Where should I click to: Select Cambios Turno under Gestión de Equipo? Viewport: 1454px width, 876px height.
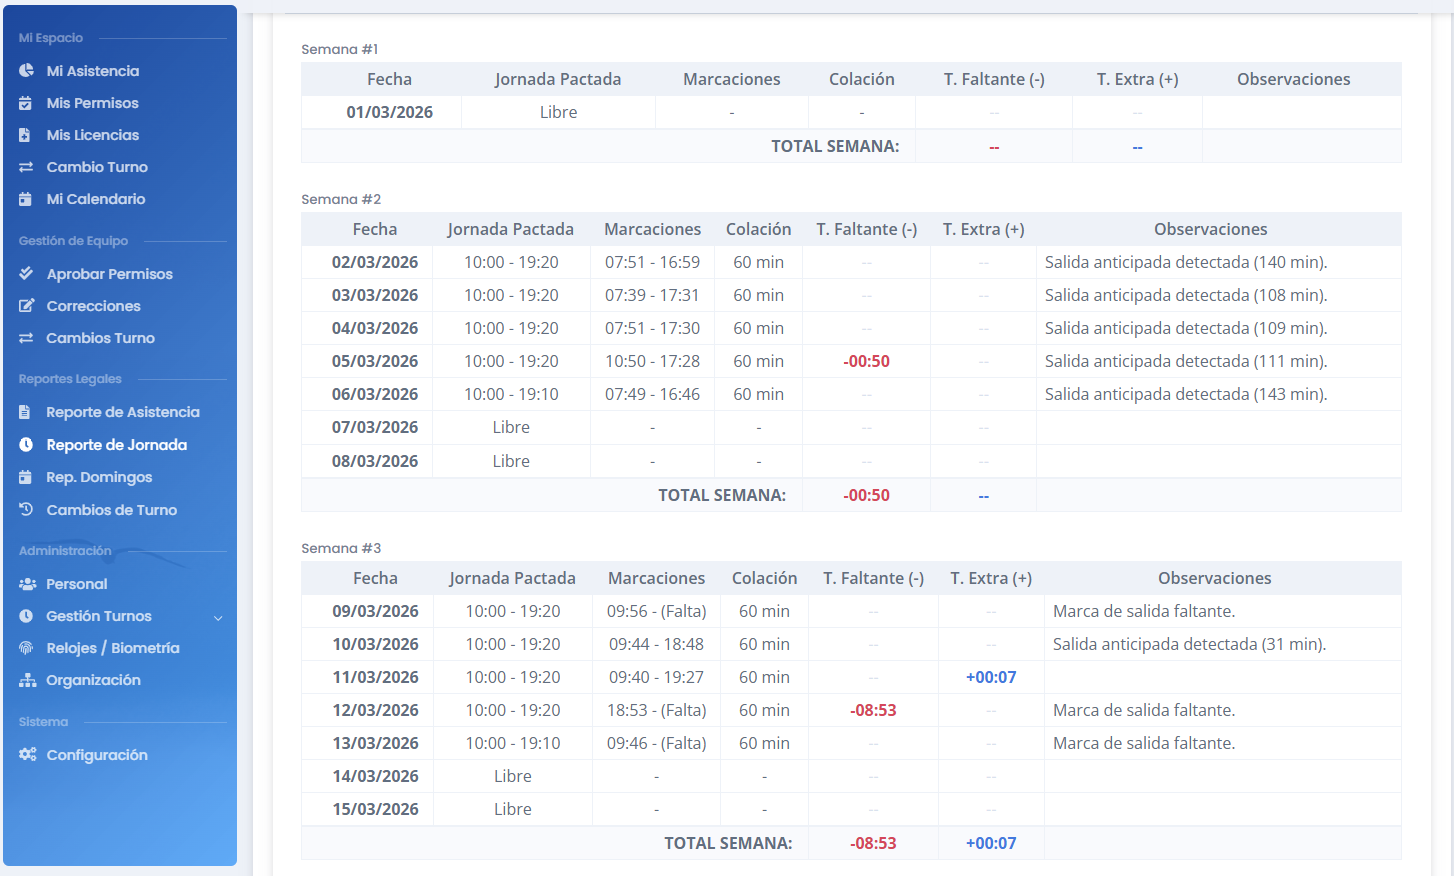pos(100,338)
